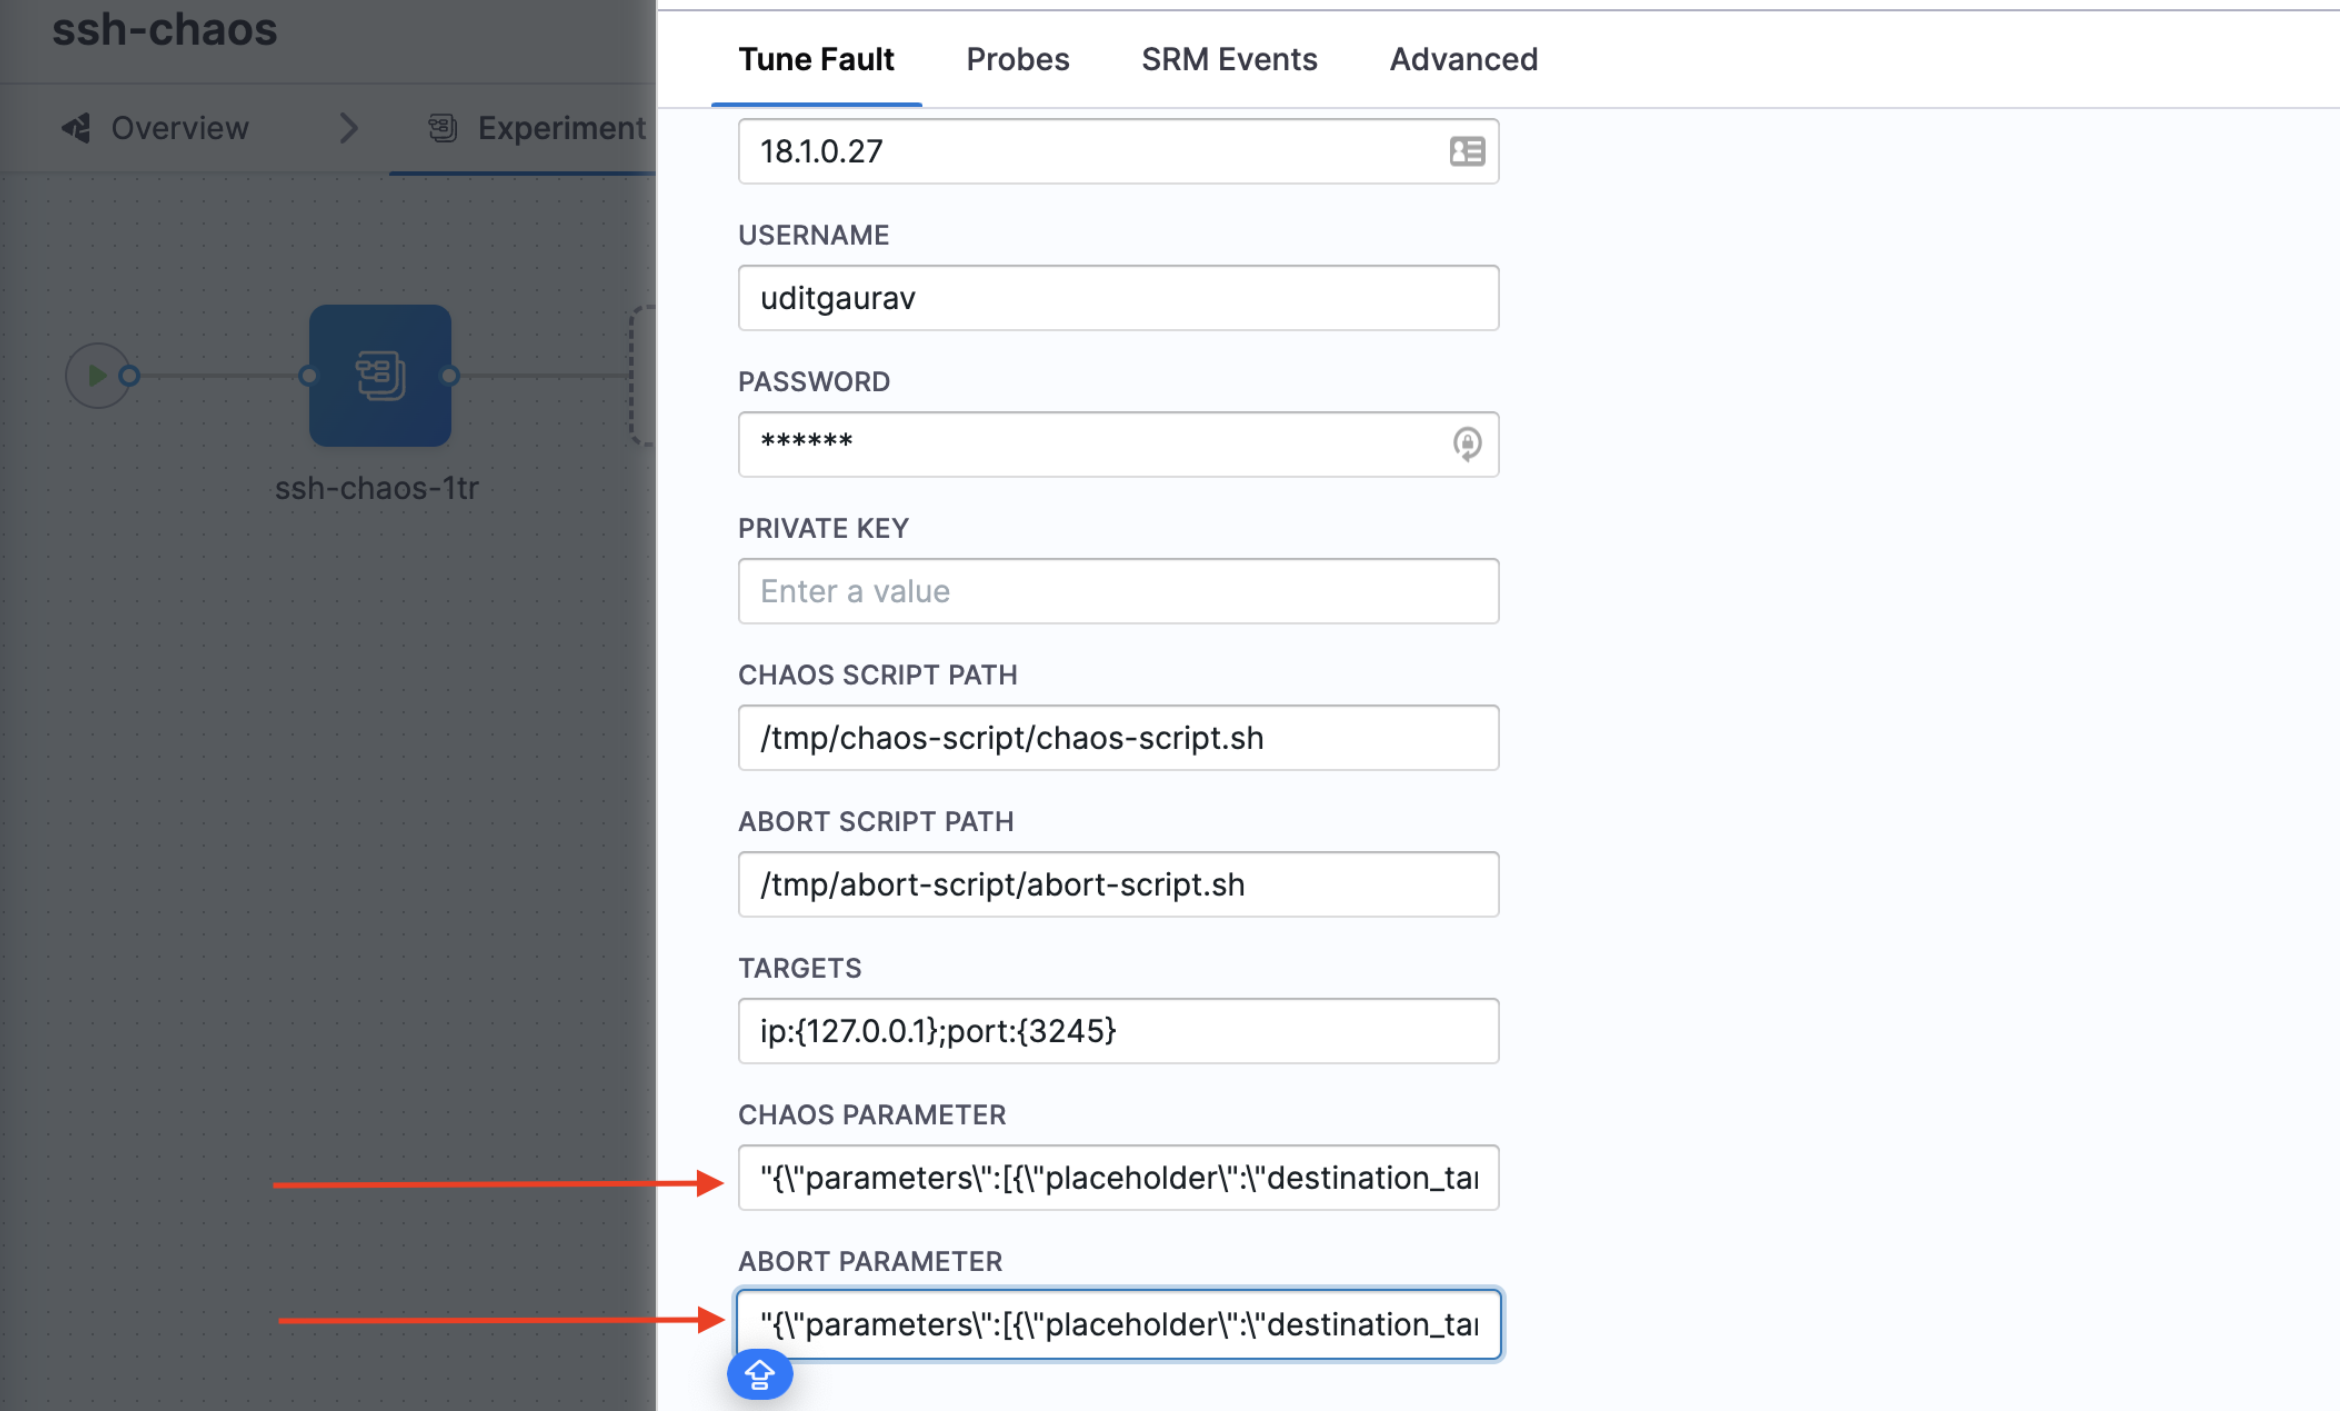Select the ssh-chaos-1tr fault node
The image size is (2340, 1411).
click(379, 375)
